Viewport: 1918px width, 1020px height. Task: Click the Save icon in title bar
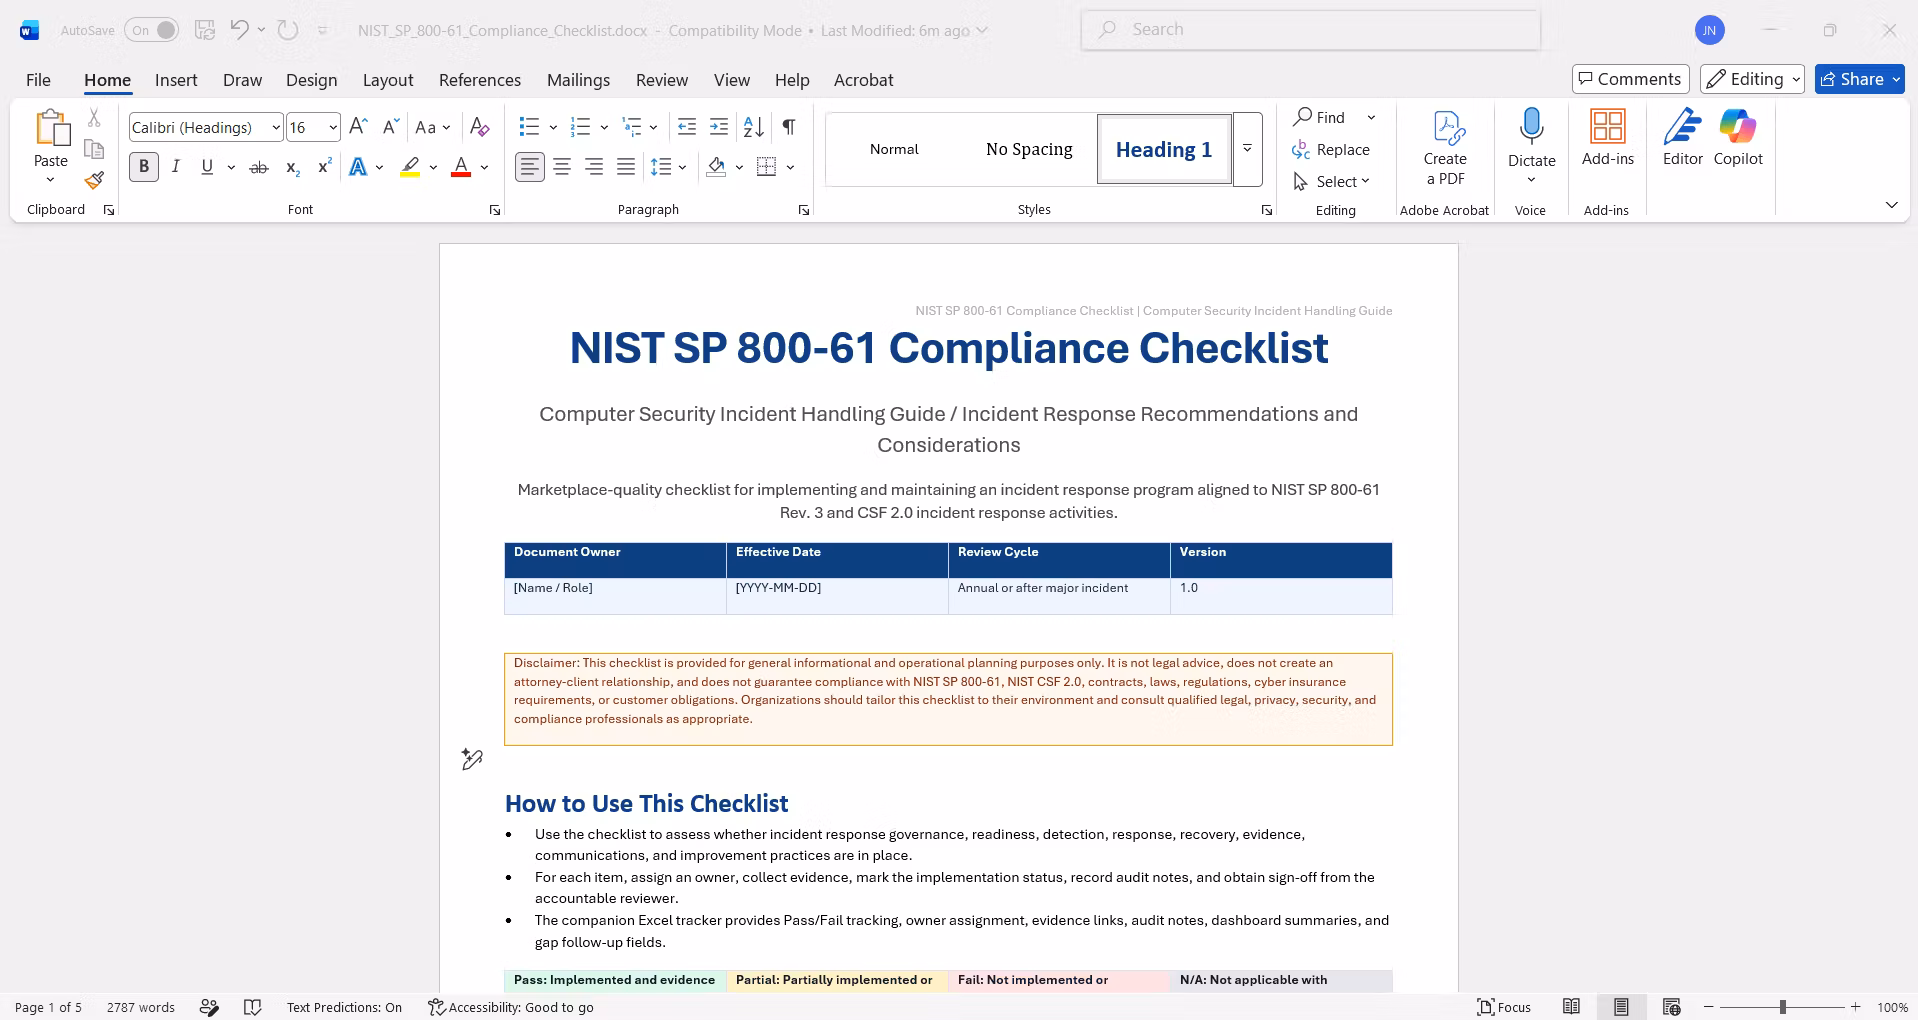point(205,30)
